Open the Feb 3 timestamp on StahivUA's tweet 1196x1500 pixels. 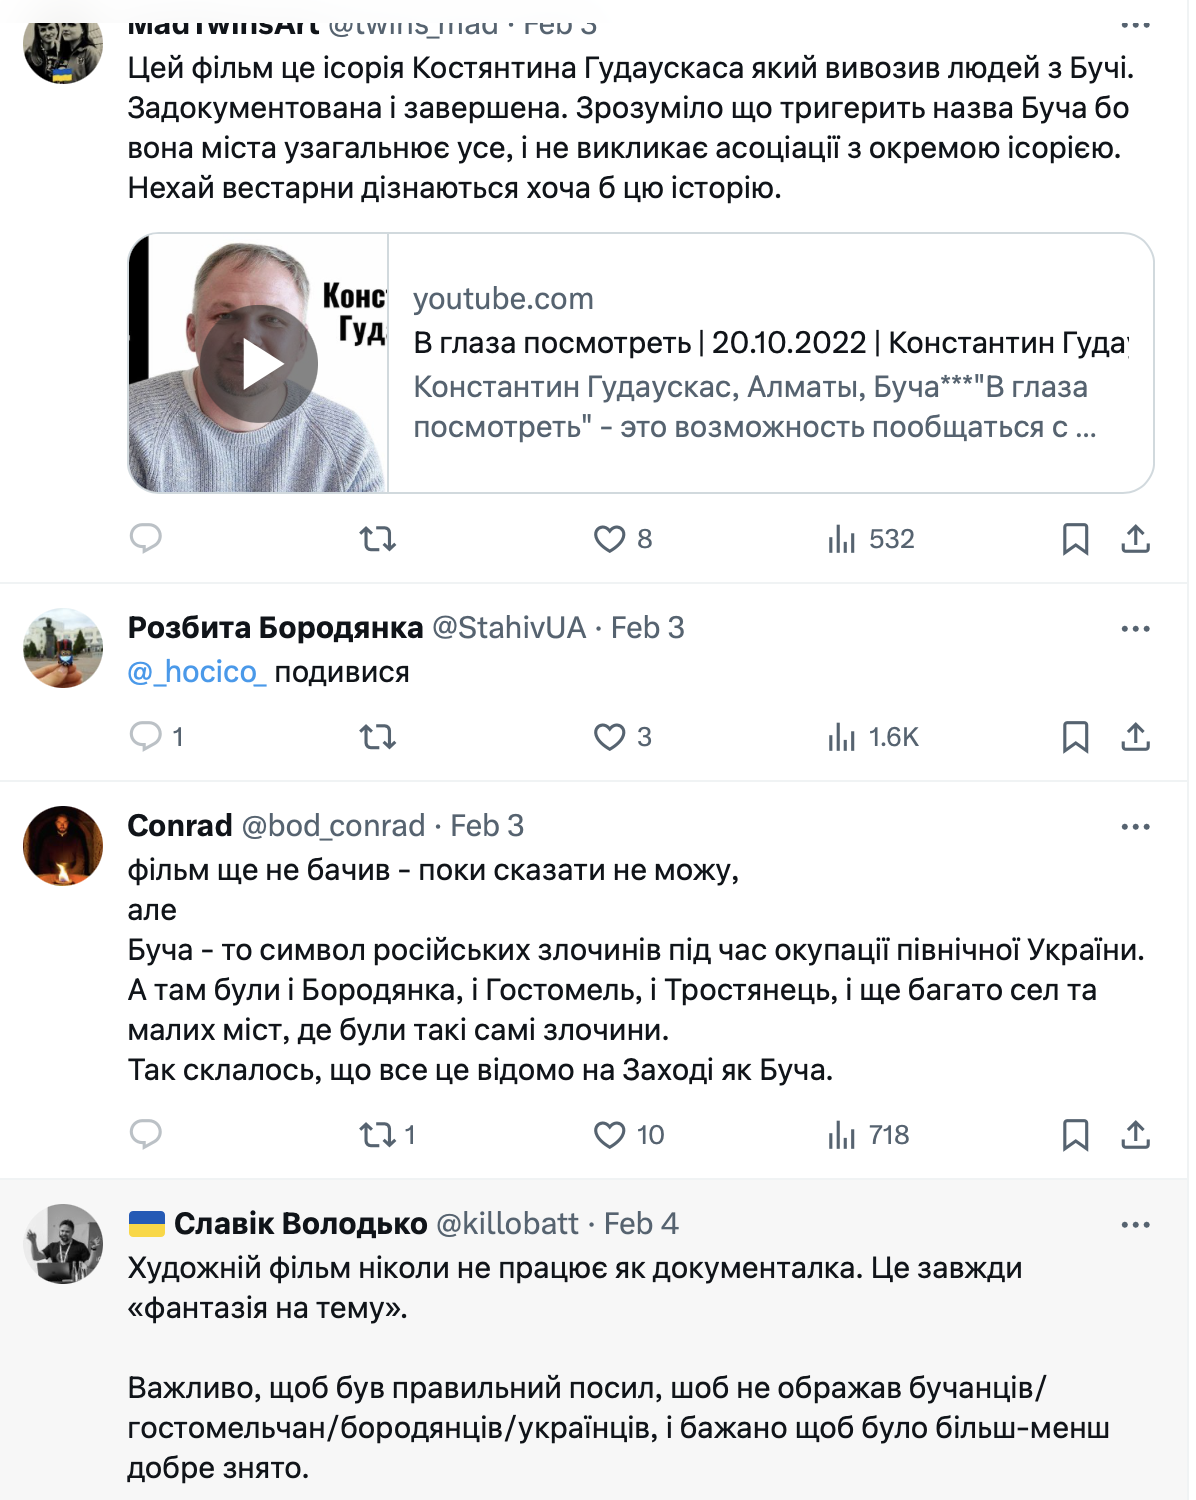pos(644,627)
